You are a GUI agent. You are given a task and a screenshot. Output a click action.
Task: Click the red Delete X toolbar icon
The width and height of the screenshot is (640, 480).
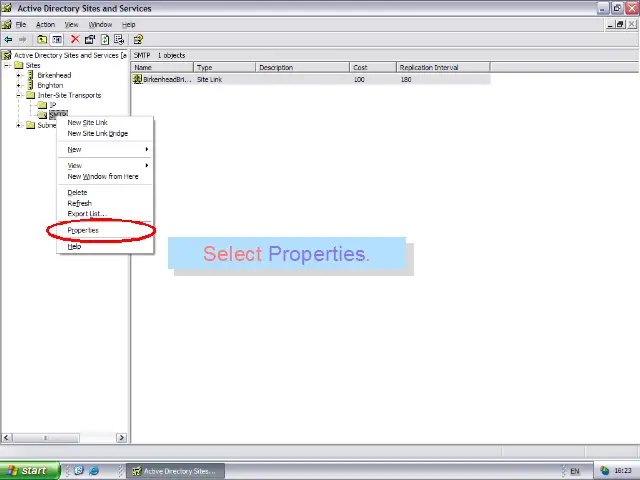point(75,39)
